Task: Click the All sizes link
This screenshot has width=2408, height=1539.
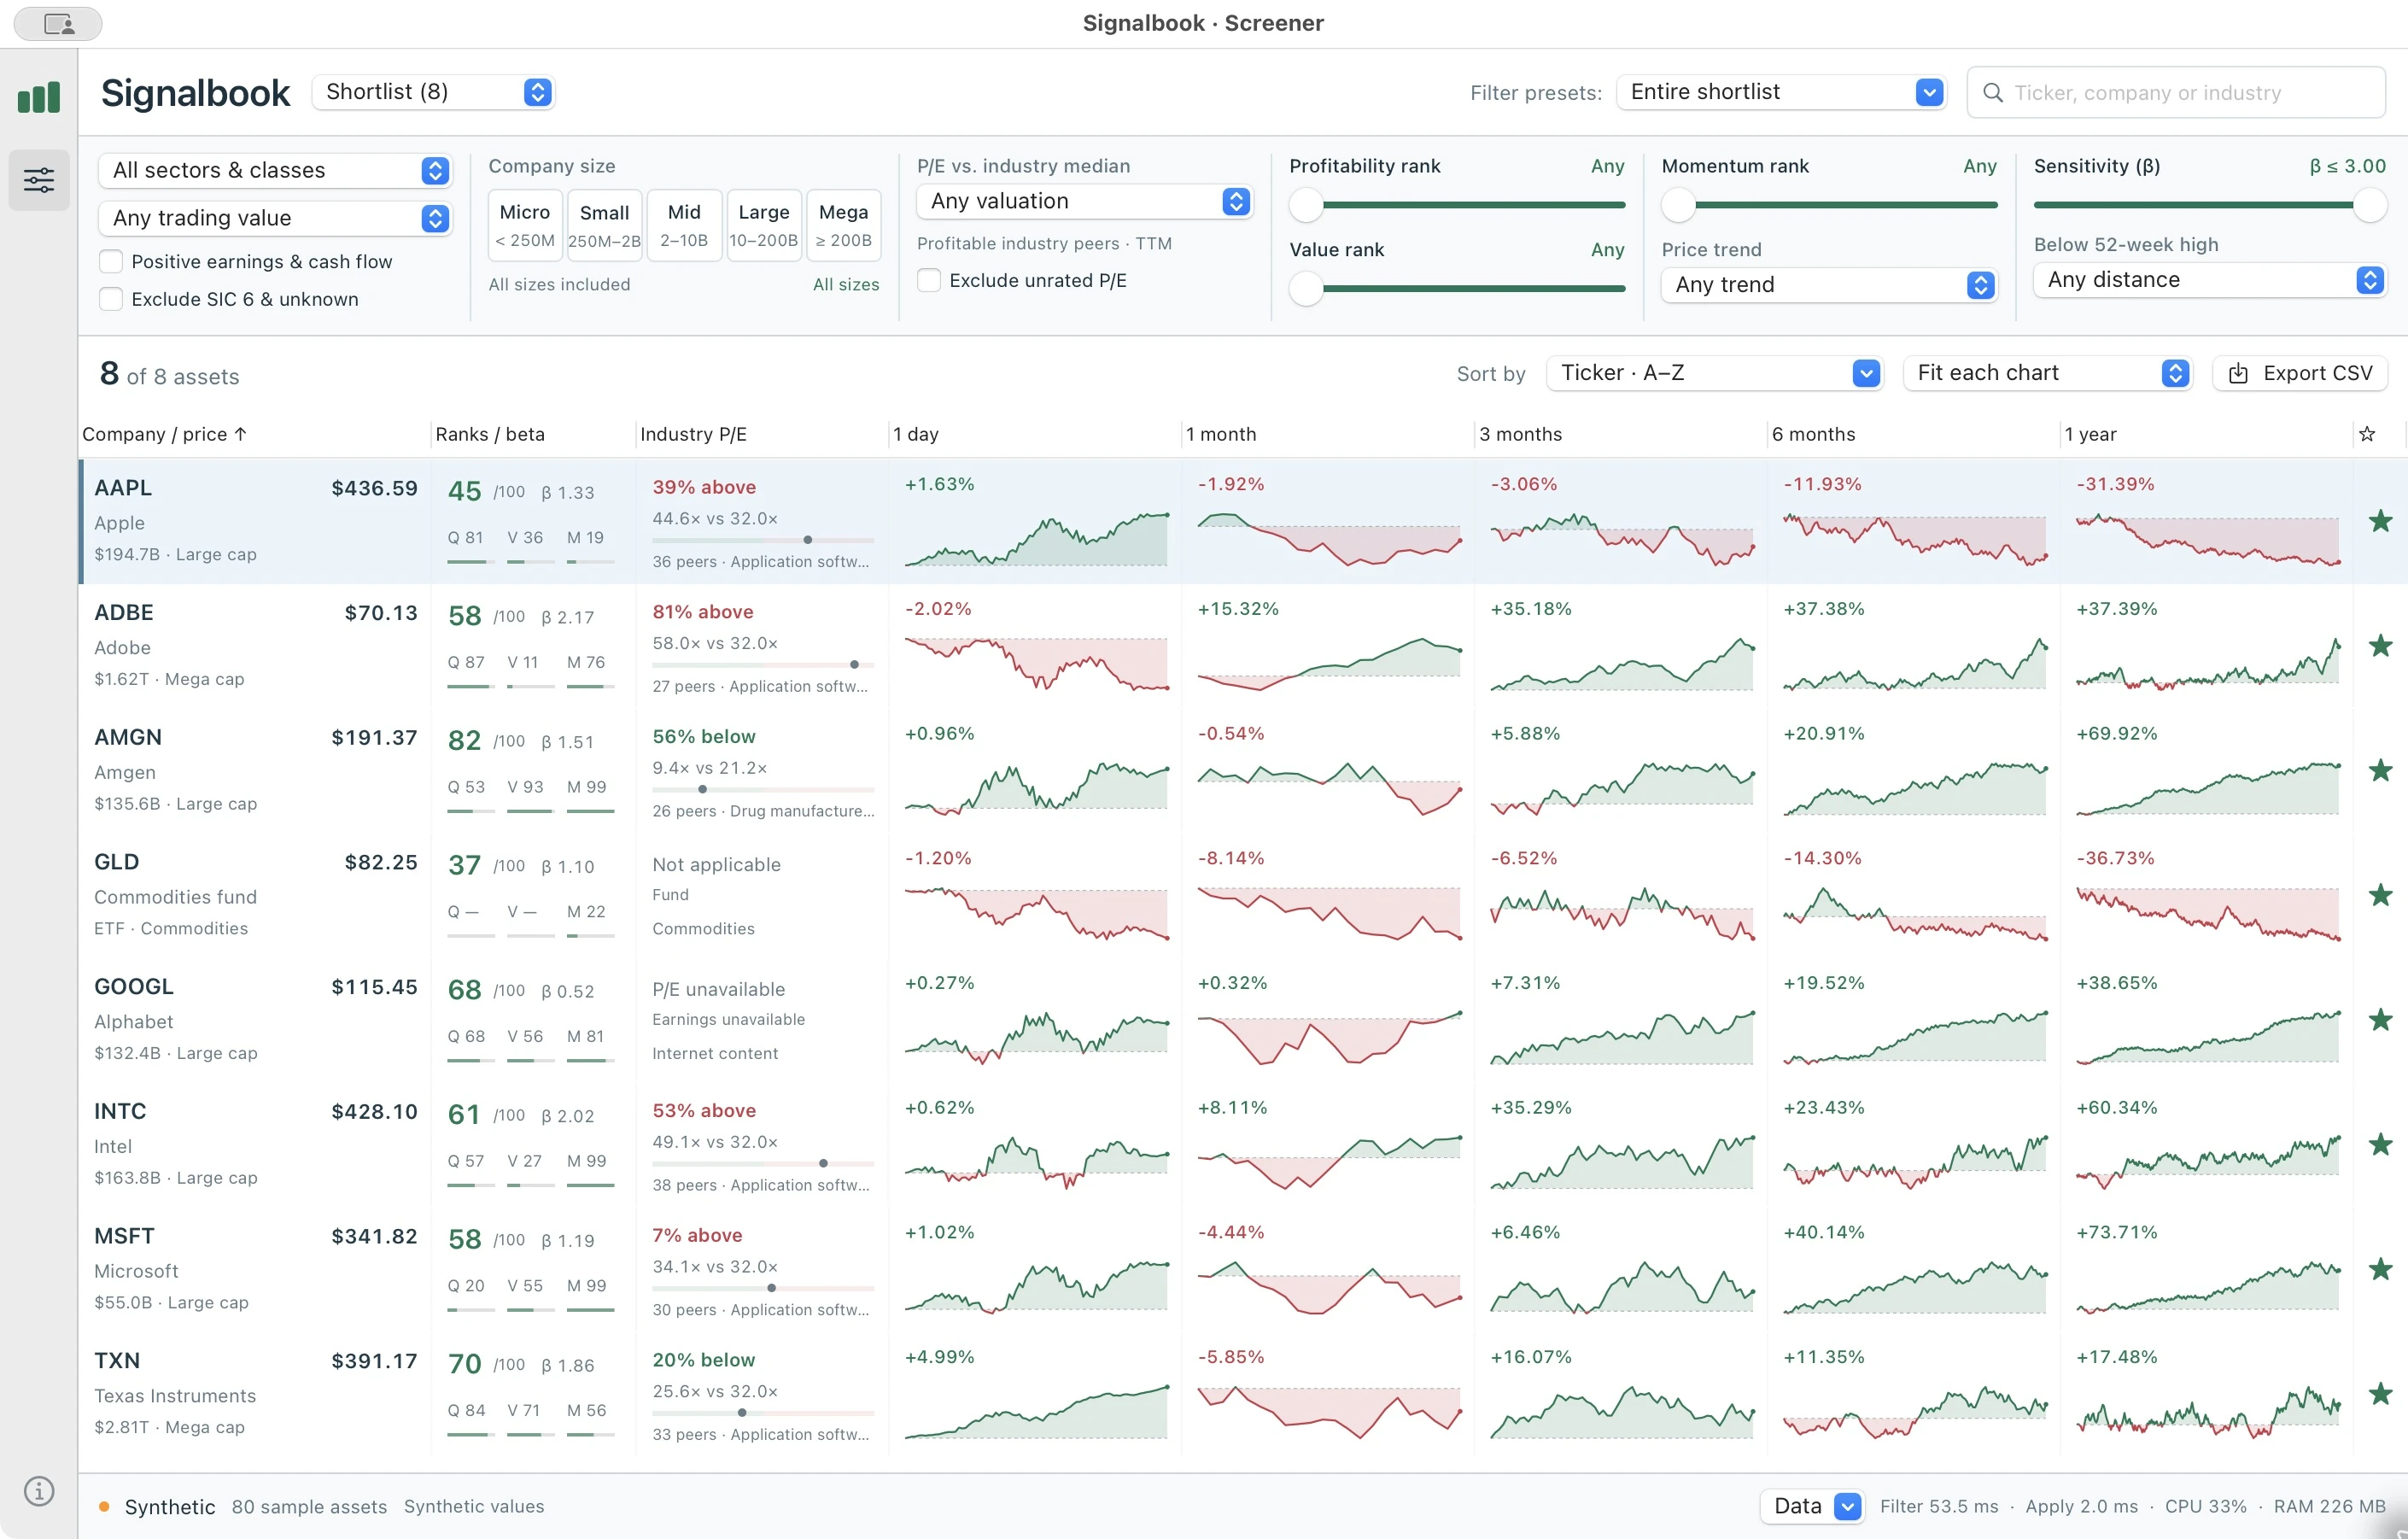Action: [x=846, y=285]
